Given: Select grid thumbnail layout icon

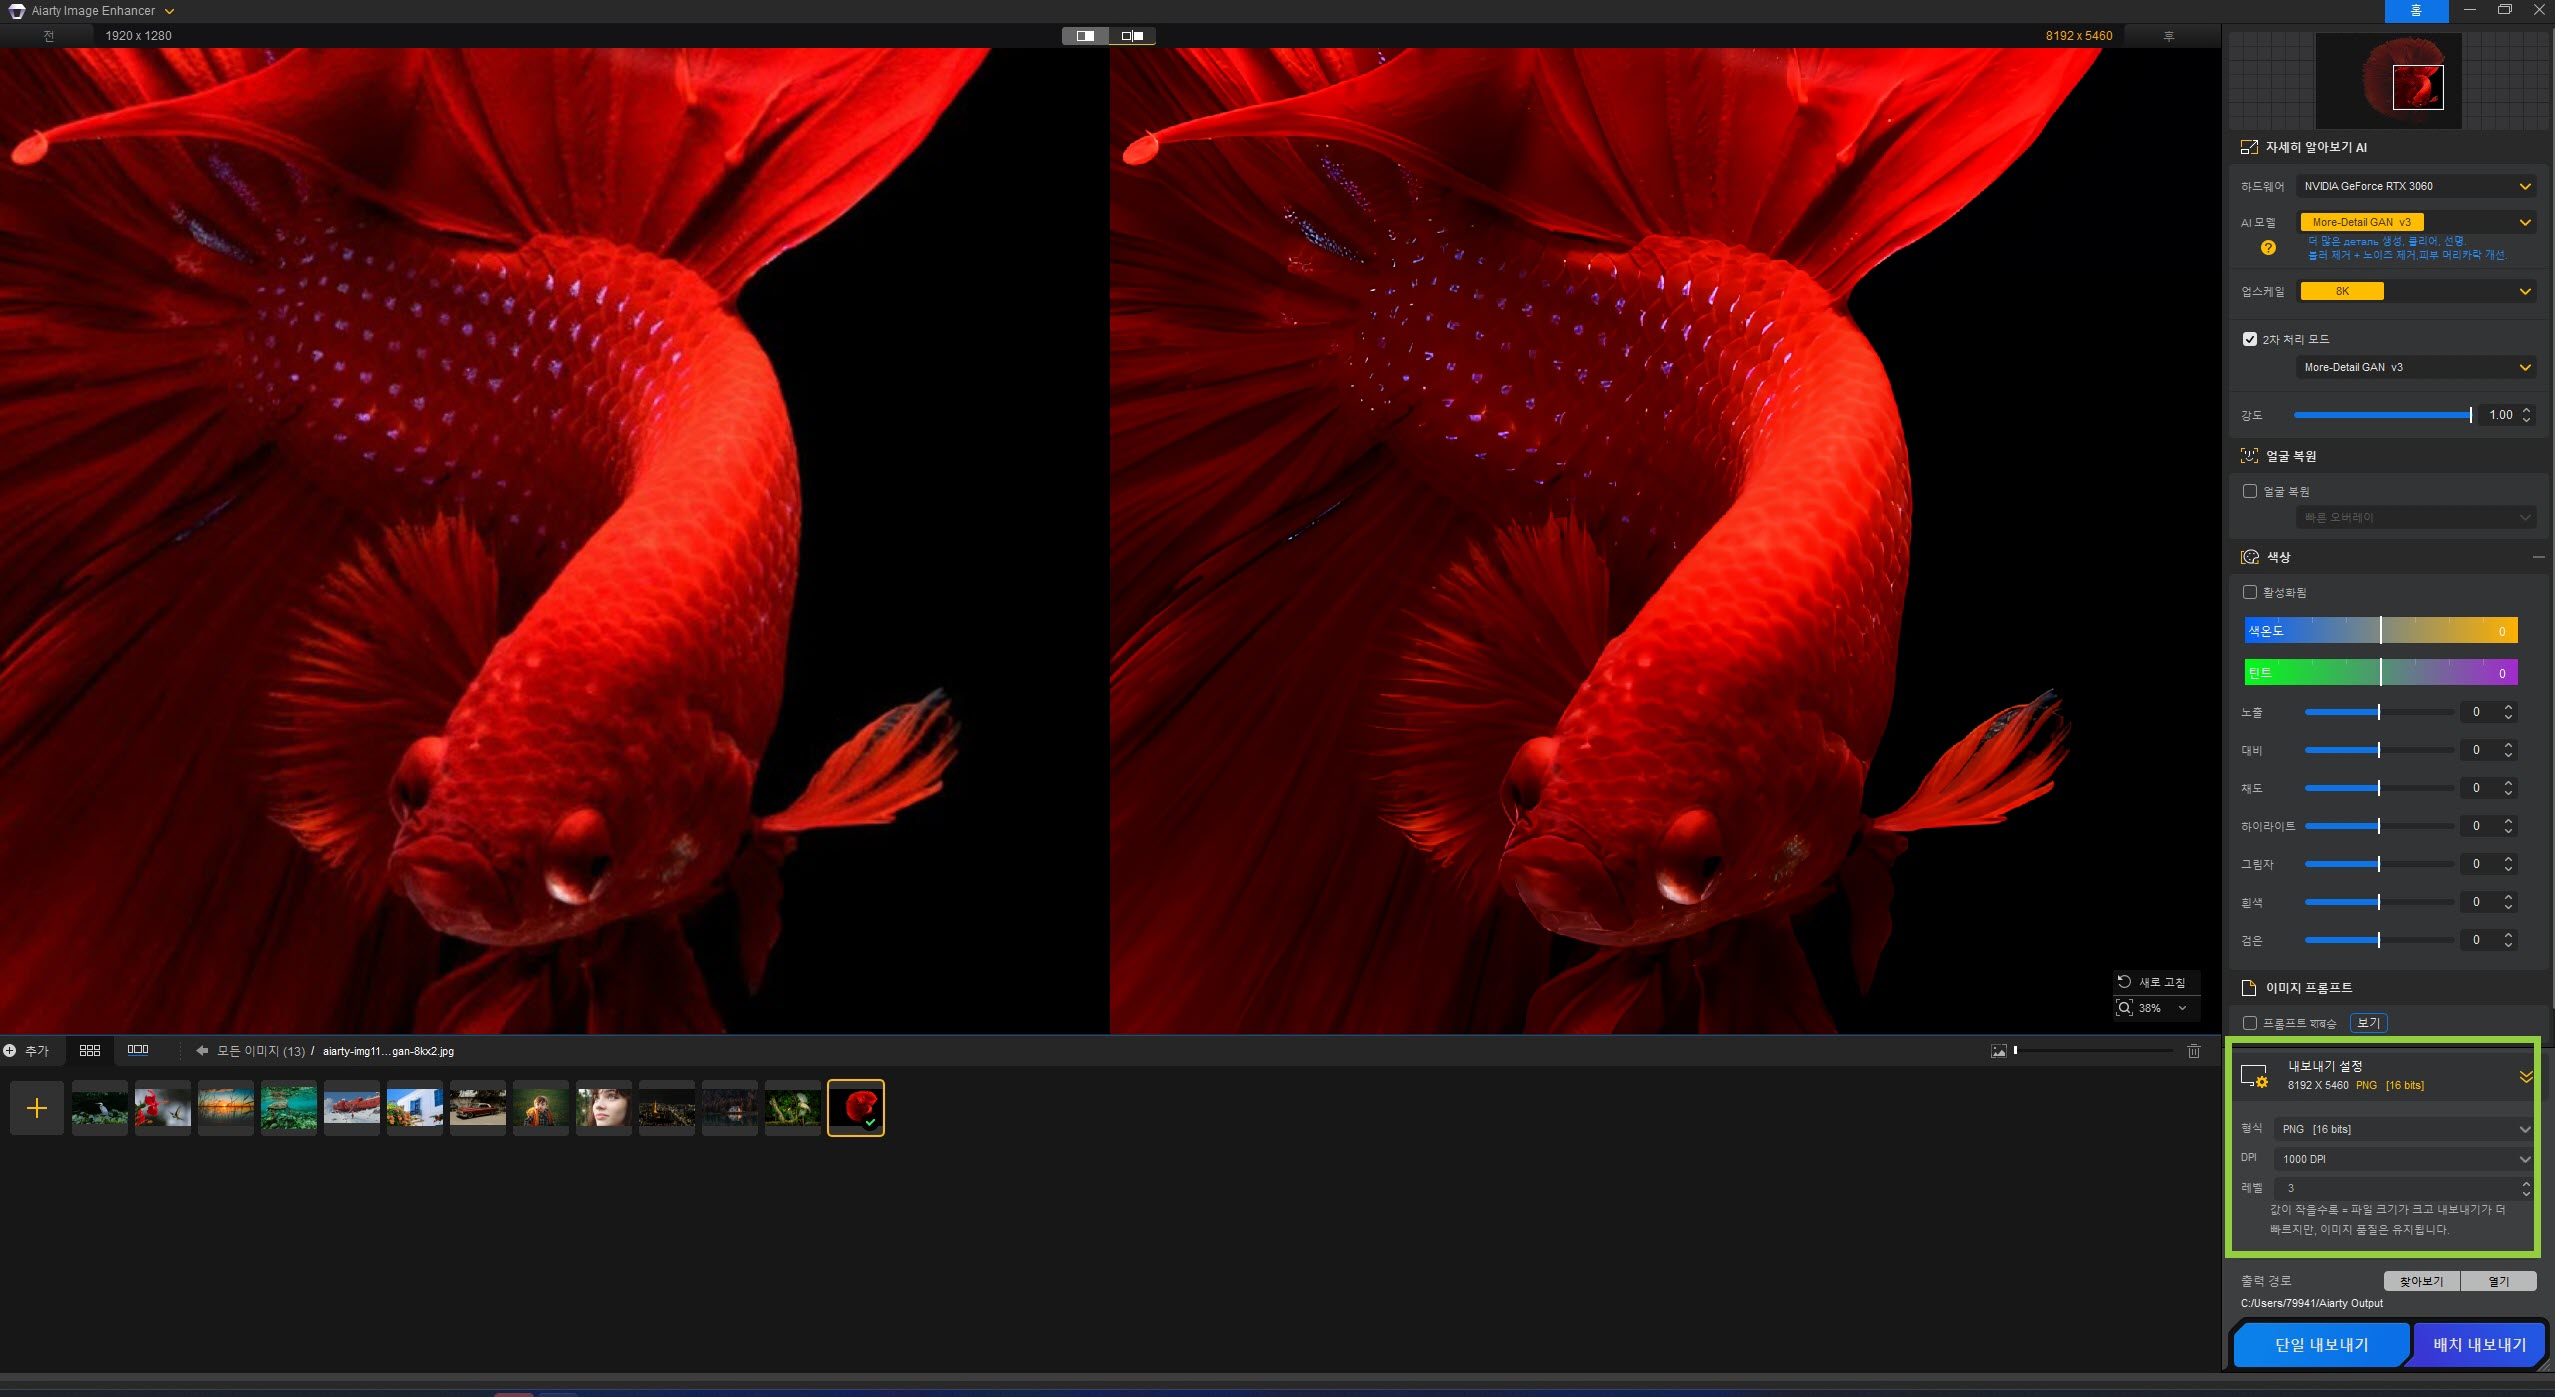Looking at the screenshot, I should point(90,1050).
